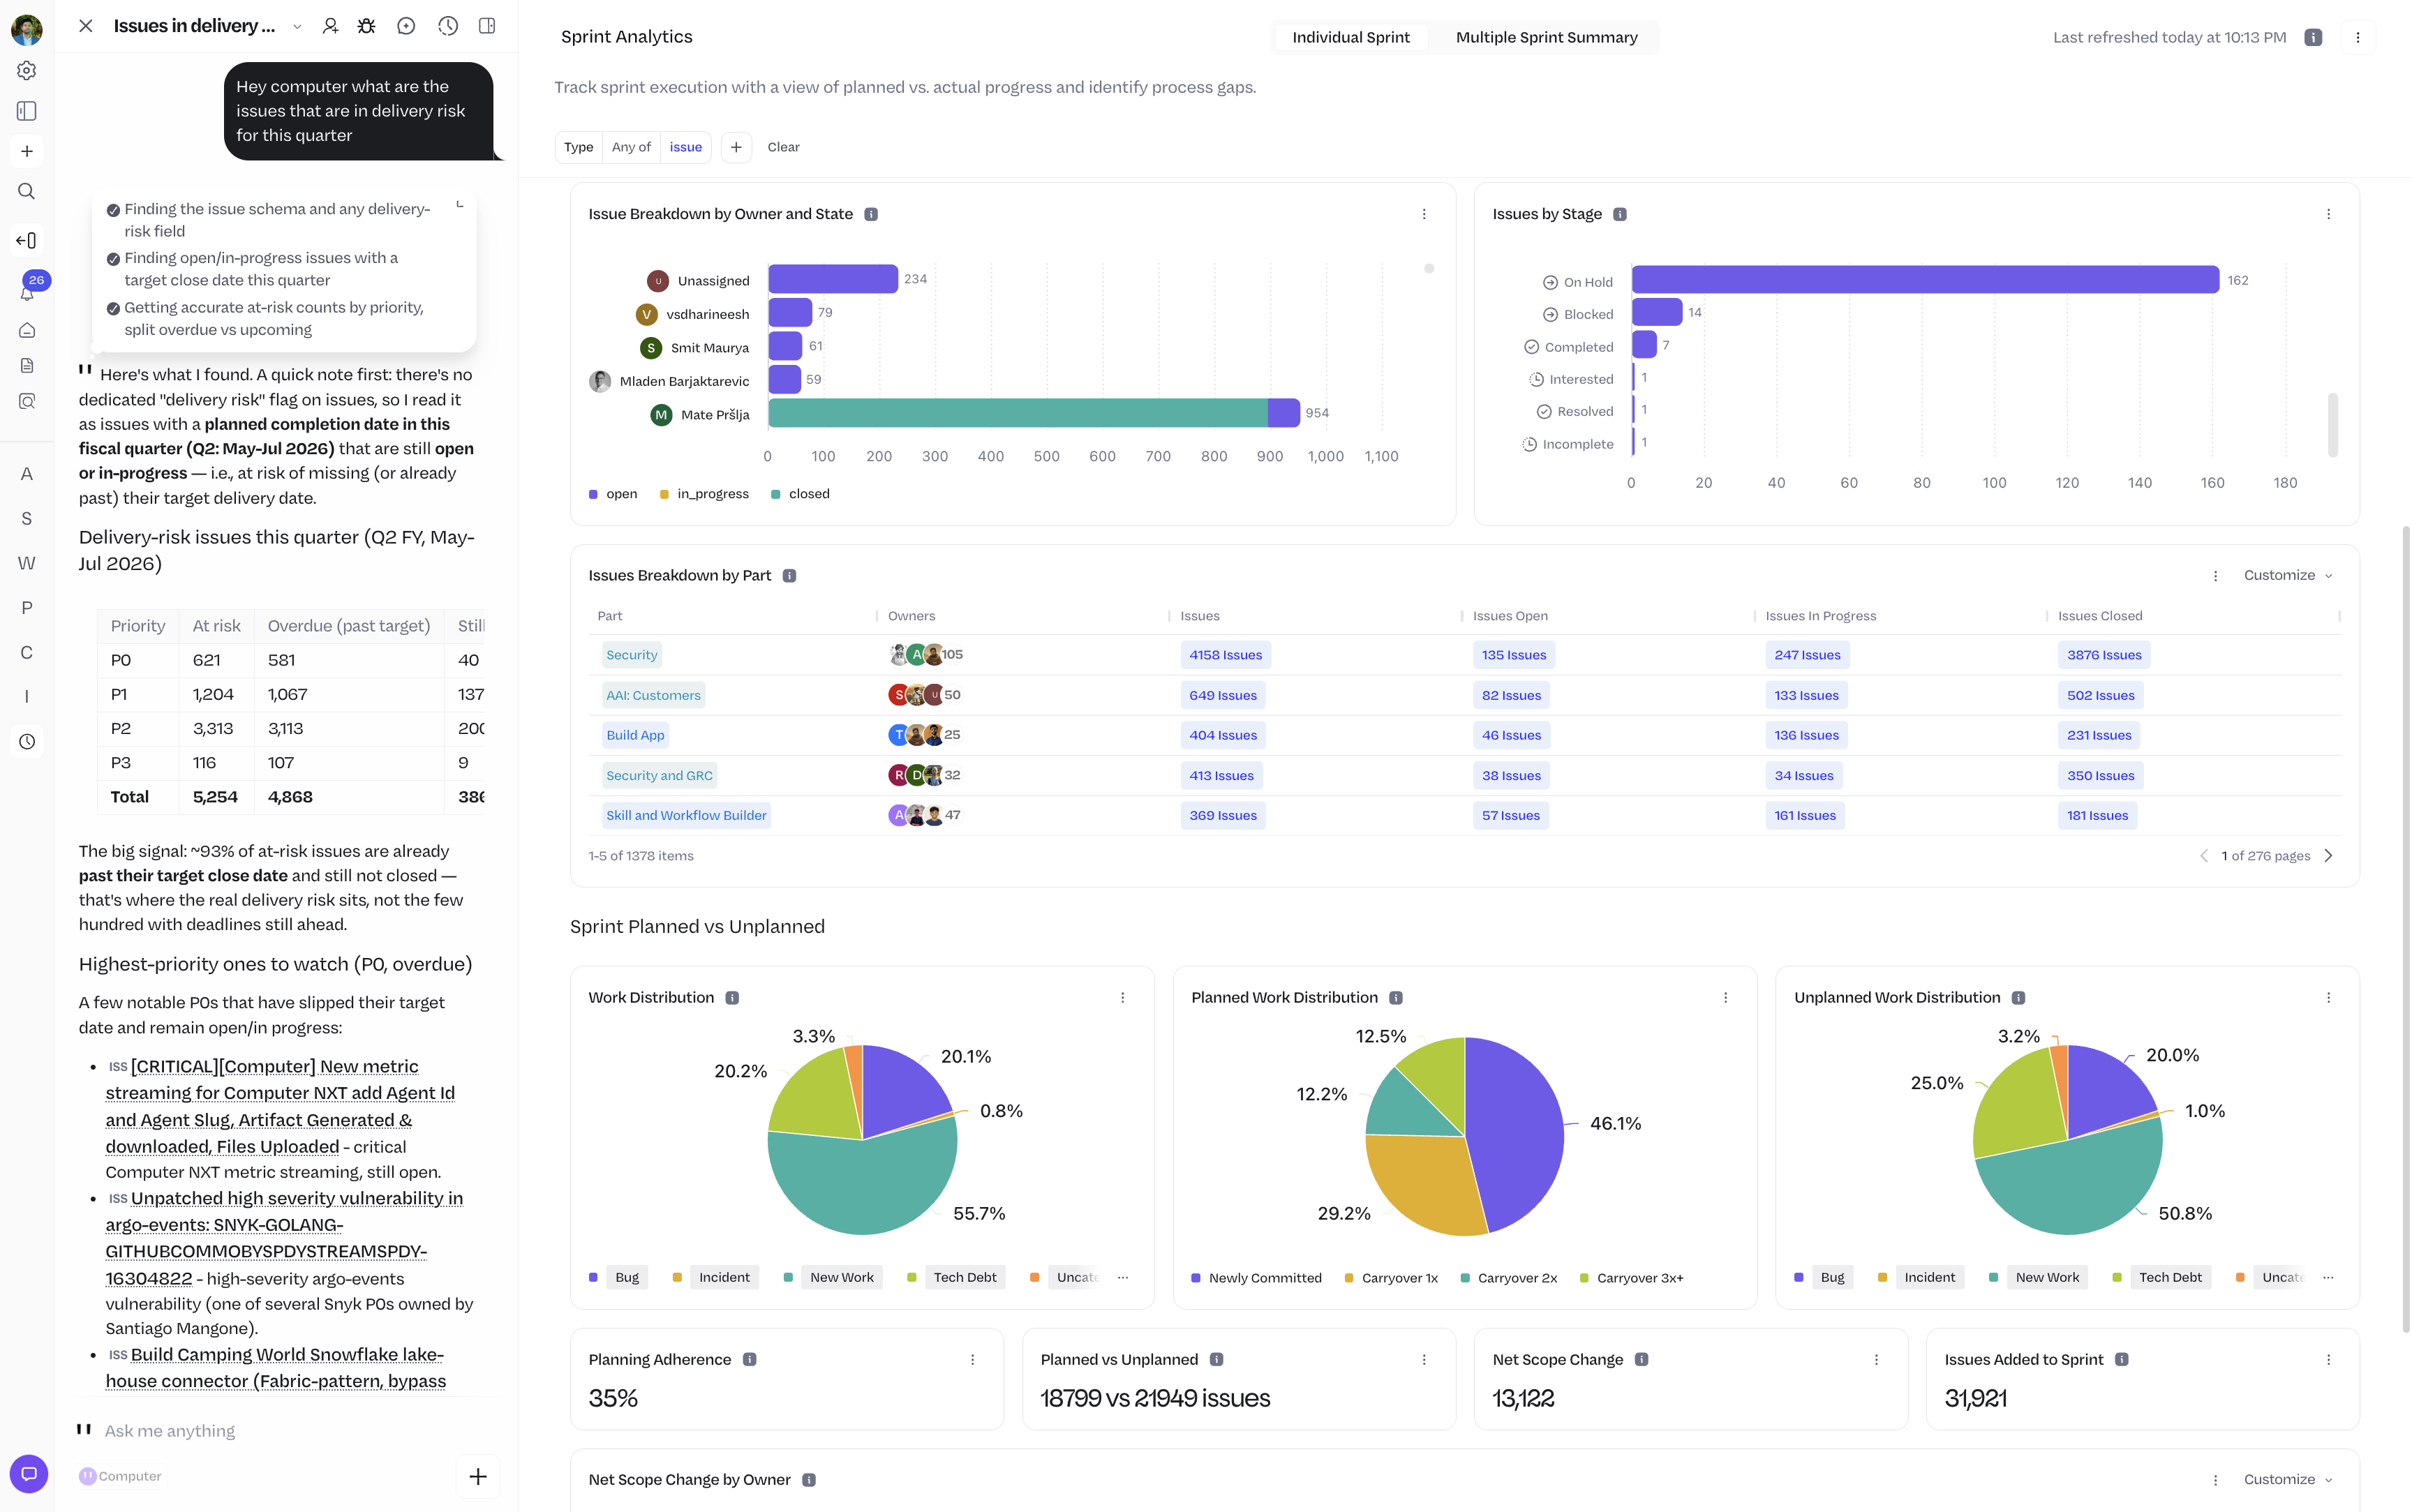Image resolution: width=2412 pixels, height=1512 pixels.
Task: Open Planned Work Distribution kebab menu
Action: pyautogui.click(x=1725, y=997)
